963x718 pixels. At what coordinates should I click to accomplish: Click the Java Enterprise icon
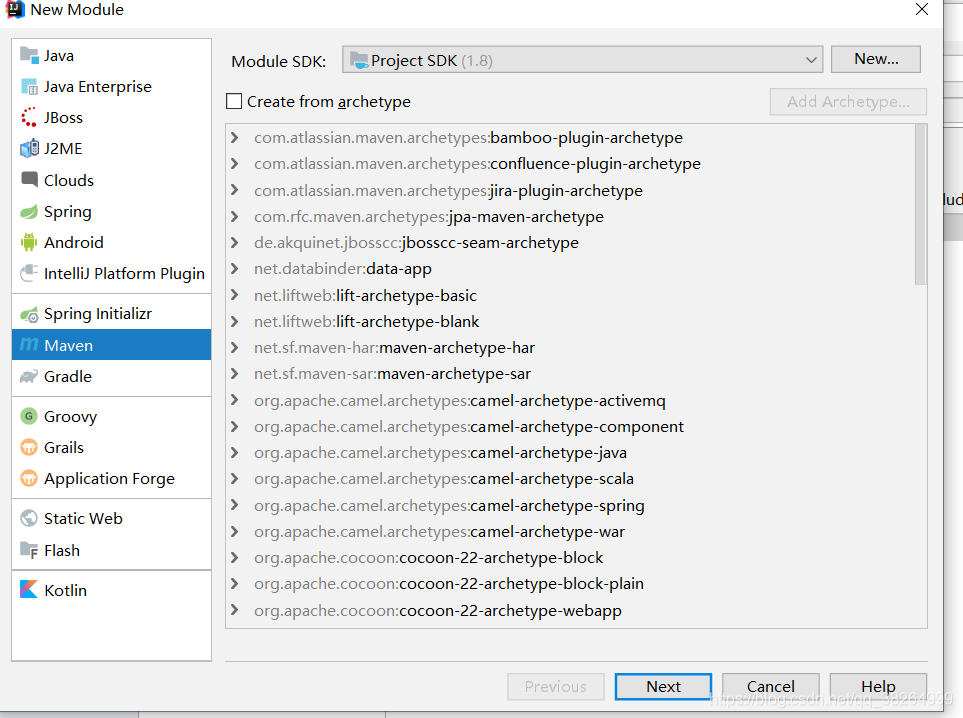click(29, 87)
